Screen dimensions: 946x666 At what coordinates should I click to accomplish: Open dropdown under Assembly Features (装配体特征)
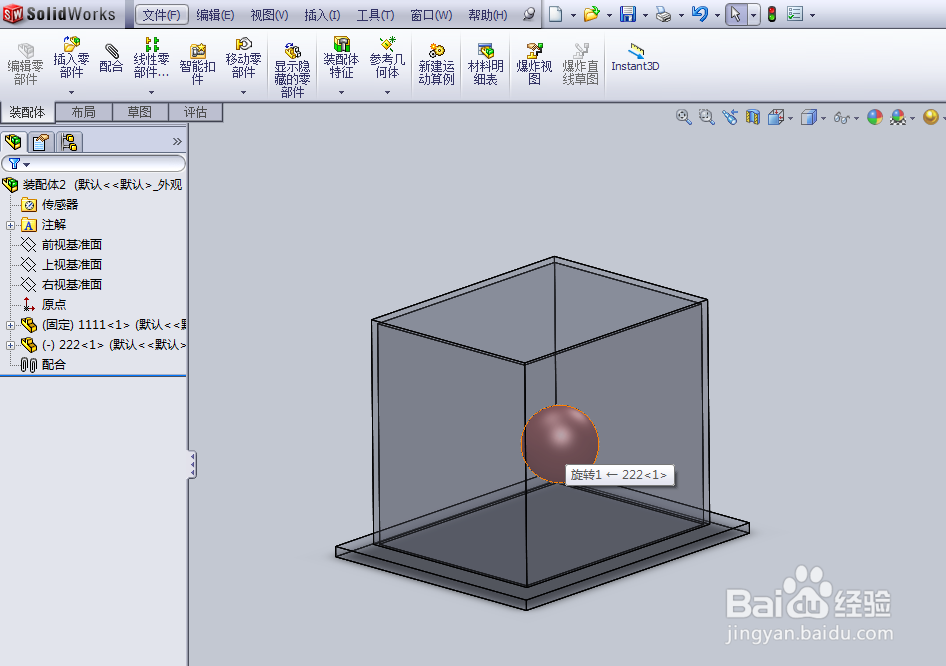click(341, 92)
